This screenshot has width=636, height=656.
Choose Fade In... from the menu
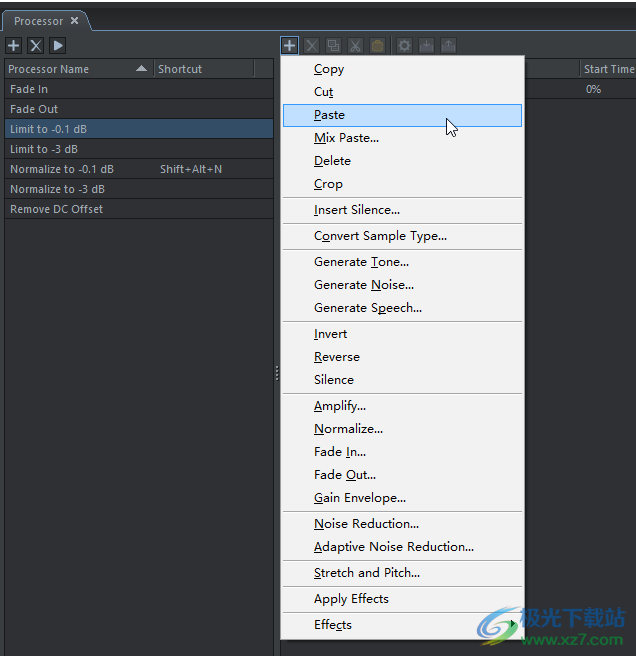(403, 452)
